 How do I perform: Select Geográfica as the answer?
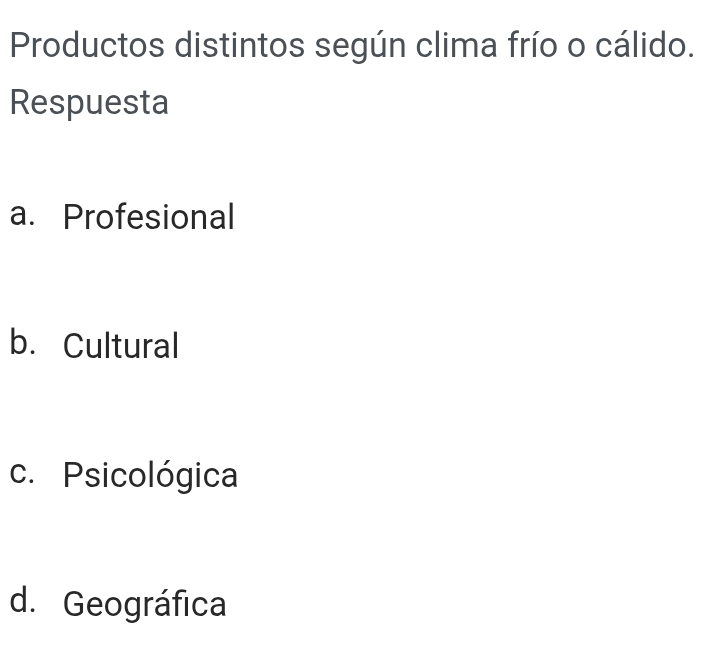pyautogui.click(x=144, y=605)
